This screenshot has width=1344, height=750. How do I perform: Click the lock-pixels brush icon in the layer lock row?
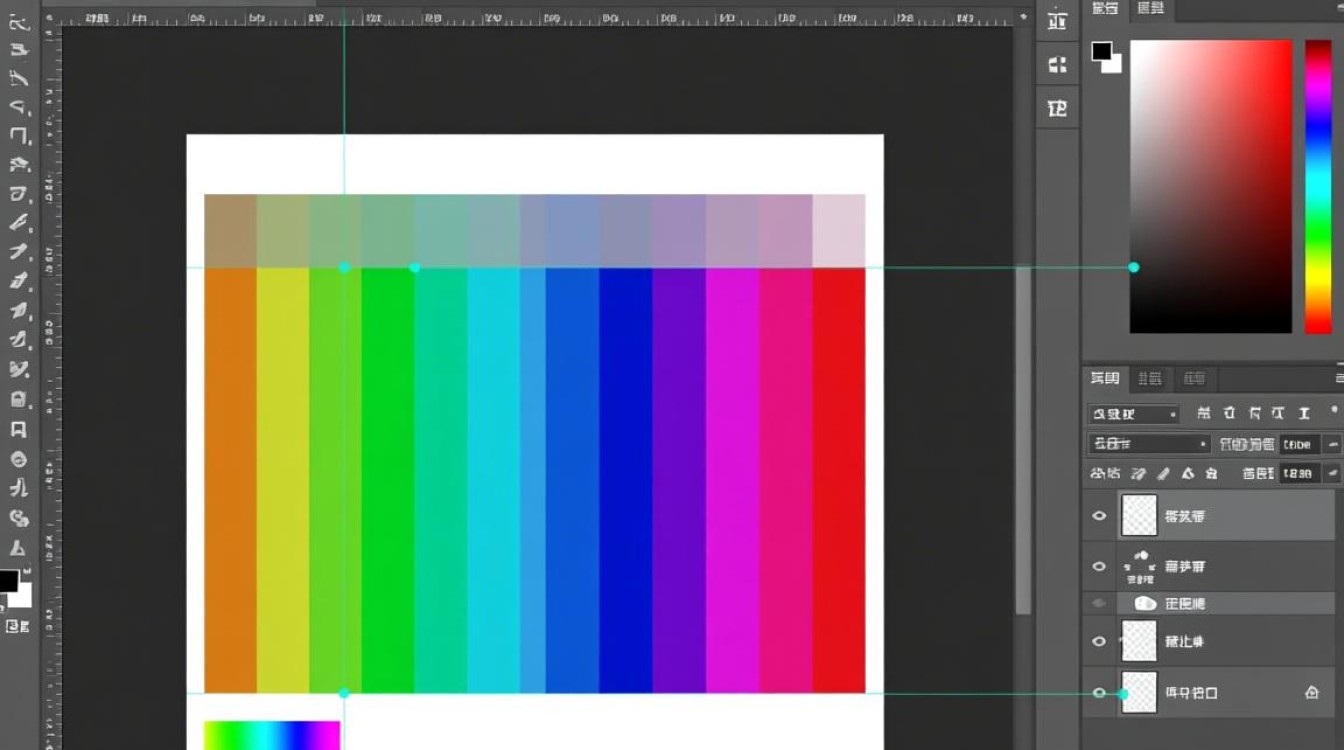(1163, 473)
